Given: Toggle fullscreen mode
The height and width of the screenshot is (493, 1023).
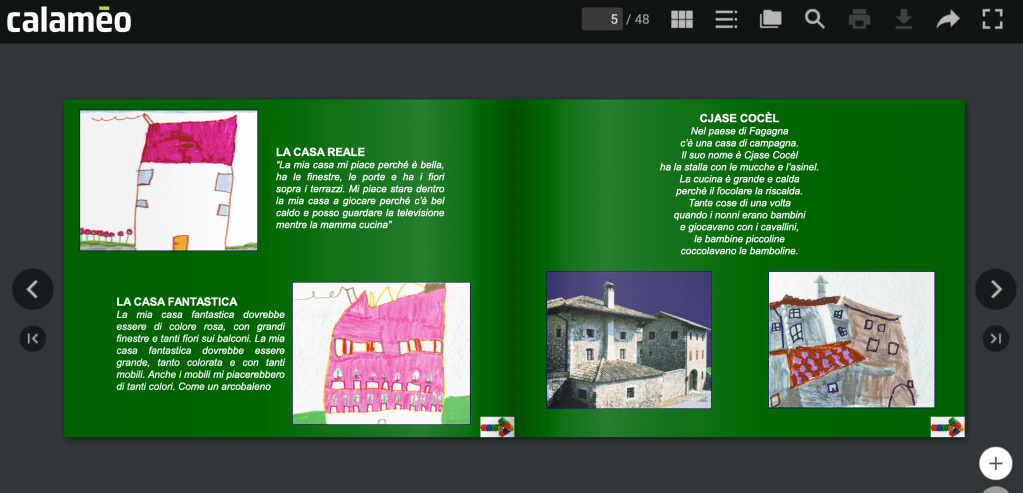Looking at the screenshot, I should click(x=992, y=19).
